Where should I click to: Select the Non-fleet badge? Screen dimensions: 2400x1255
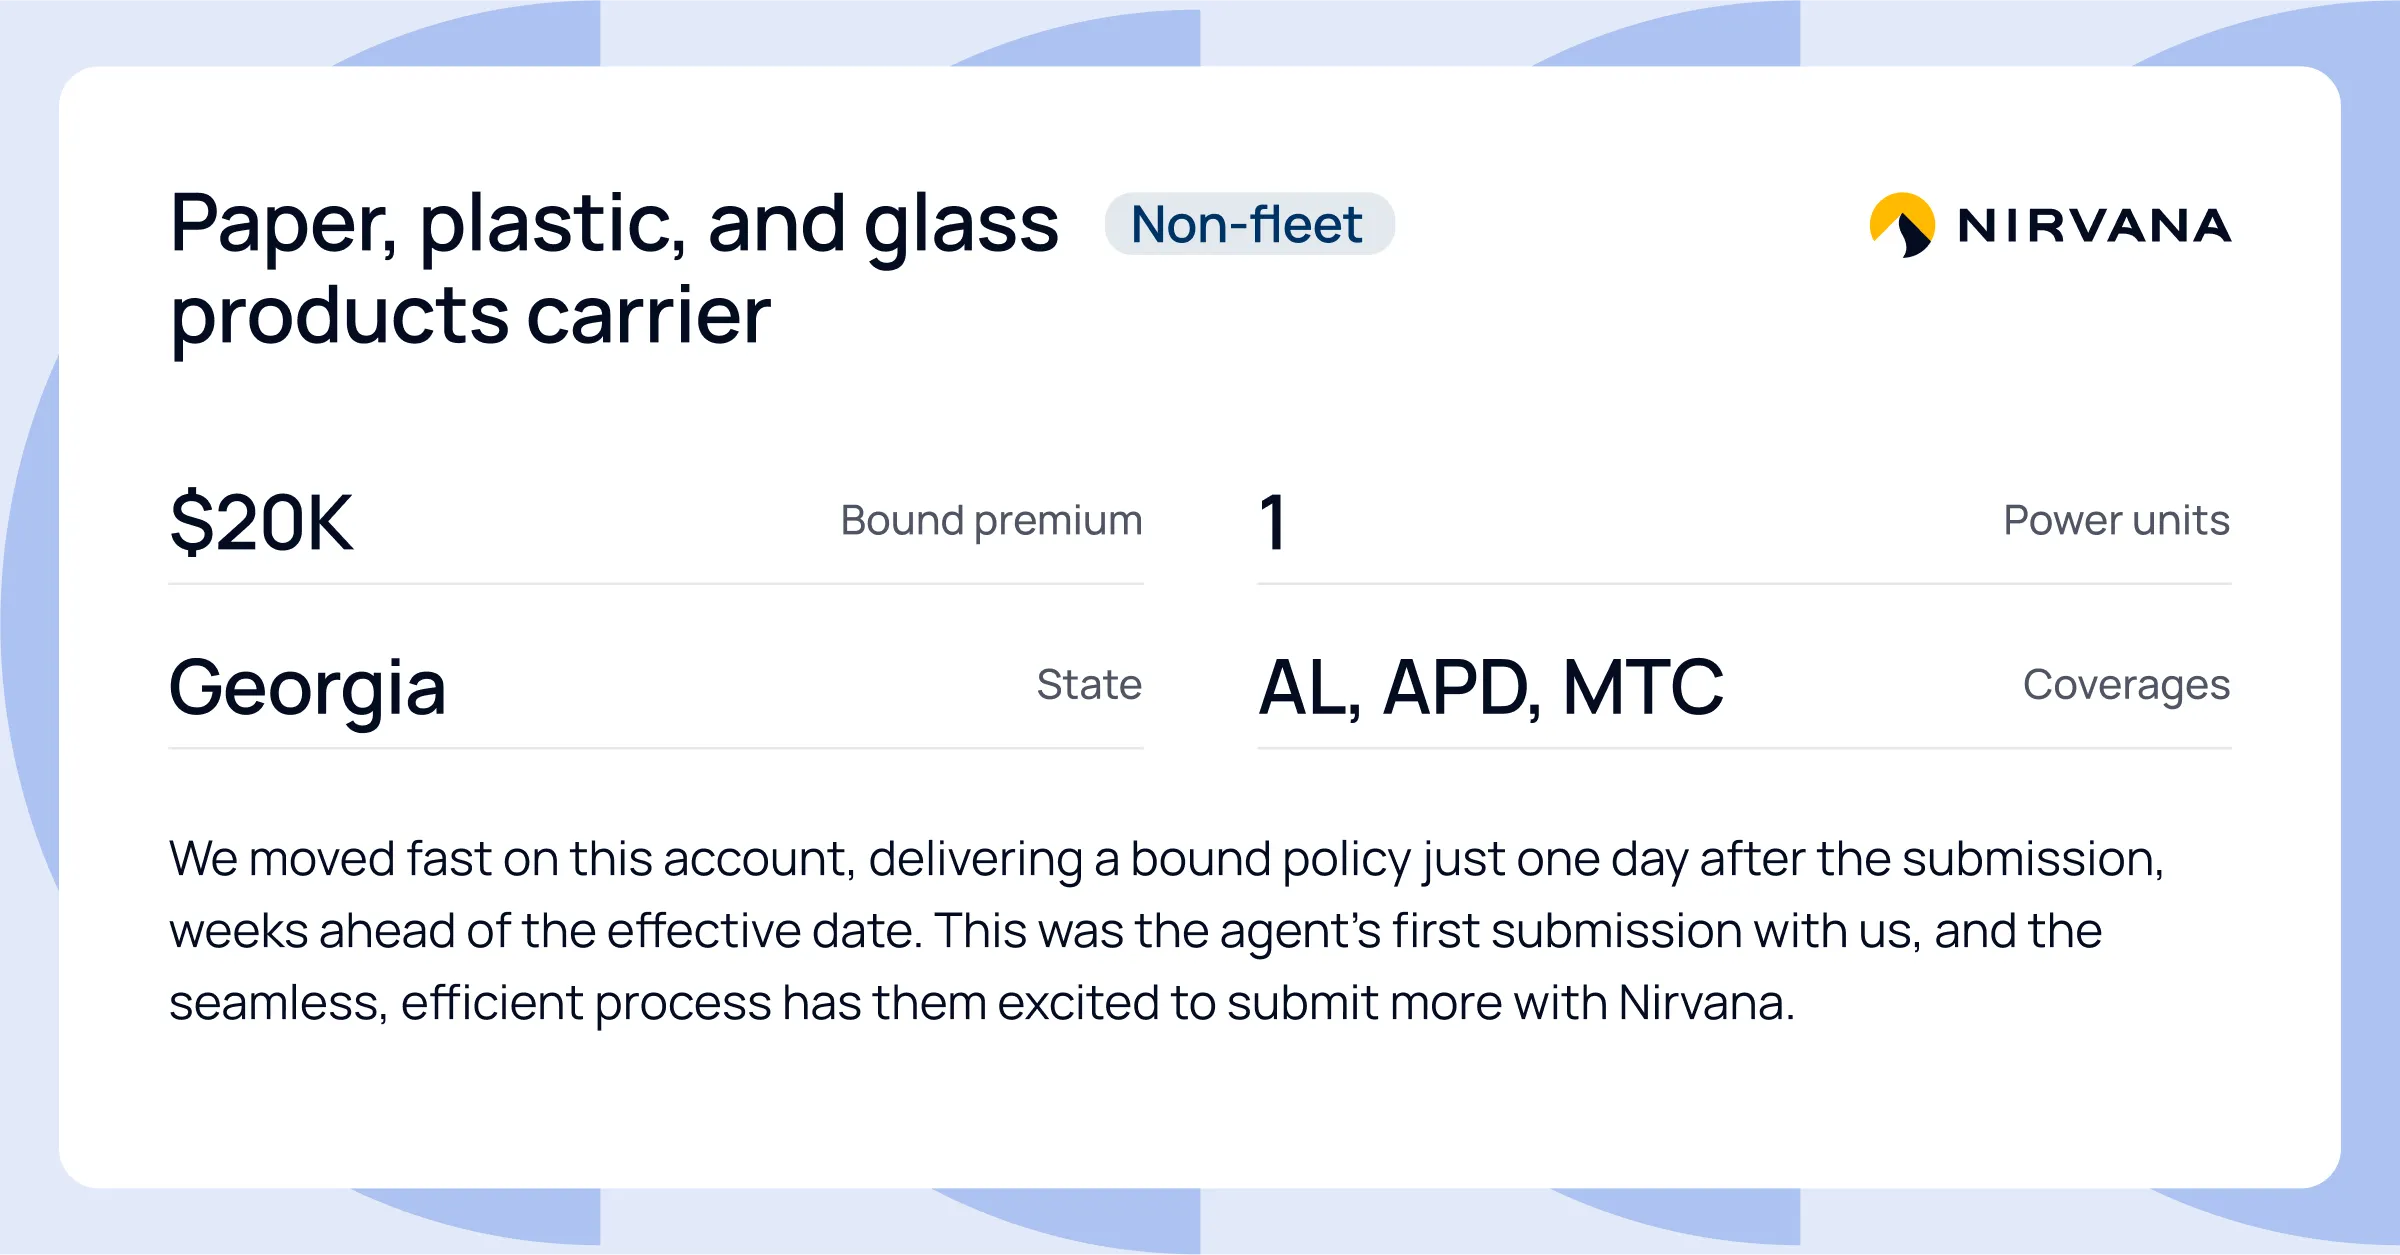click(1249, 224)
